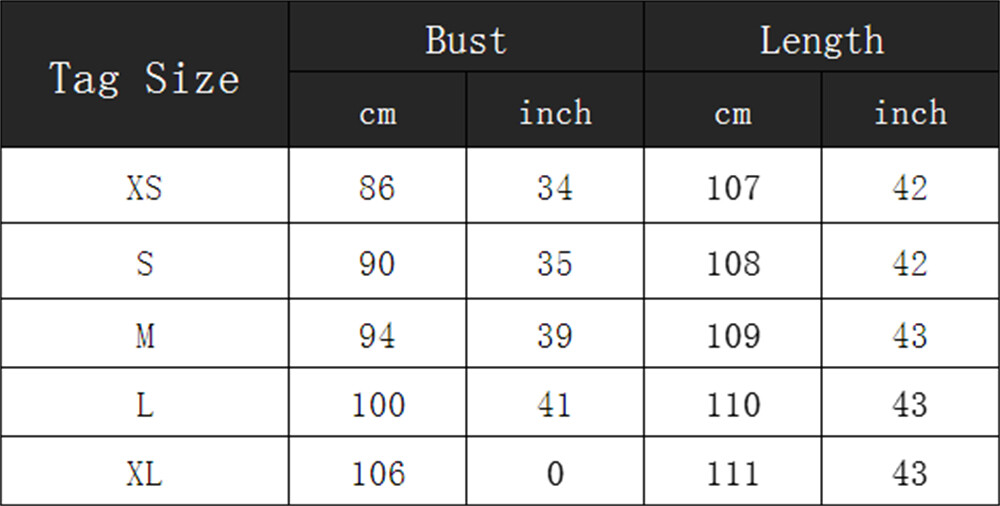This screenshot has height=506, width=1000.
Task: Click the bust value 86 cm
Action: tap(377, 188)
